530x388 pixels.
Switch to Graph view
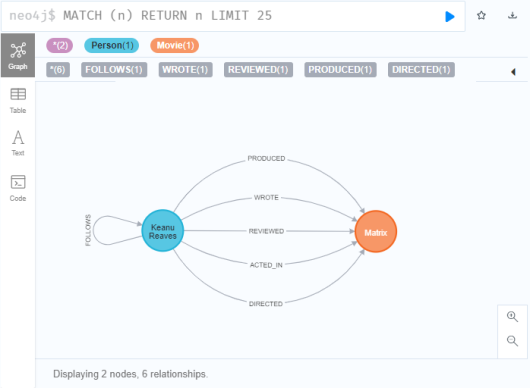click(x=18, y=55)
